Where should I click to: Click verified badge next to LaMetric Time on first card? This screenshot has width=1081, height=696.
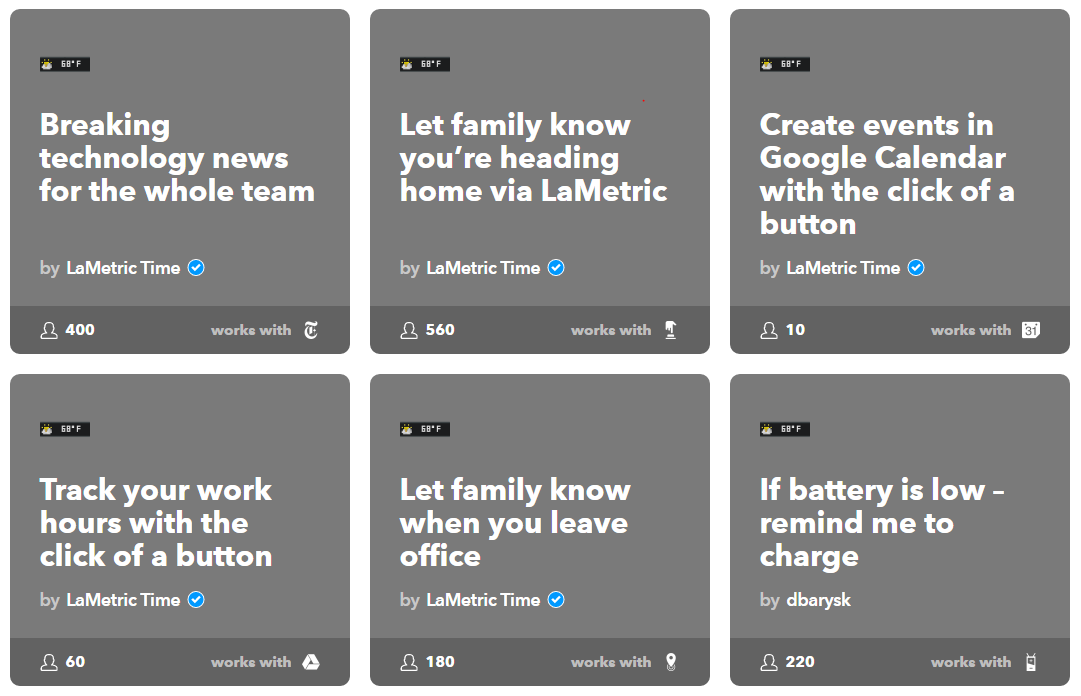(196, 267)
